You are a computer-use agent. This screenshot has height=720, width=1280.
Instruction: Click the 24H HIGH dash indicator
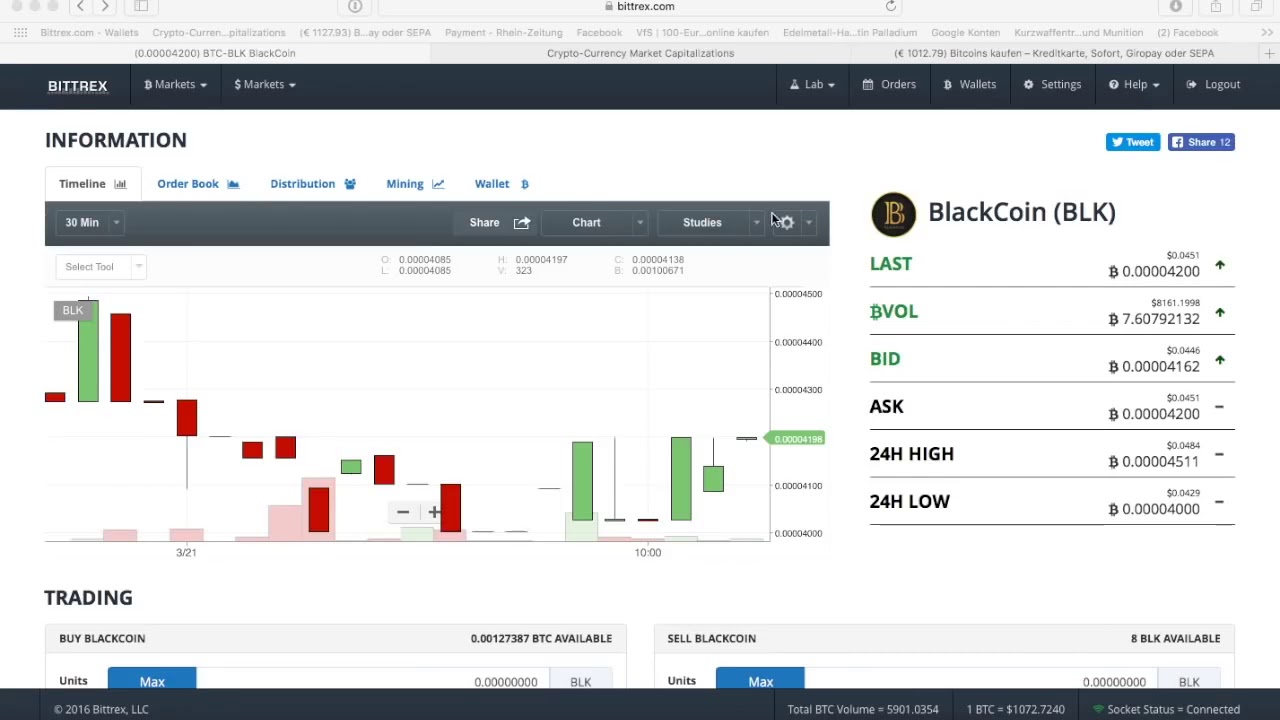1219,455
